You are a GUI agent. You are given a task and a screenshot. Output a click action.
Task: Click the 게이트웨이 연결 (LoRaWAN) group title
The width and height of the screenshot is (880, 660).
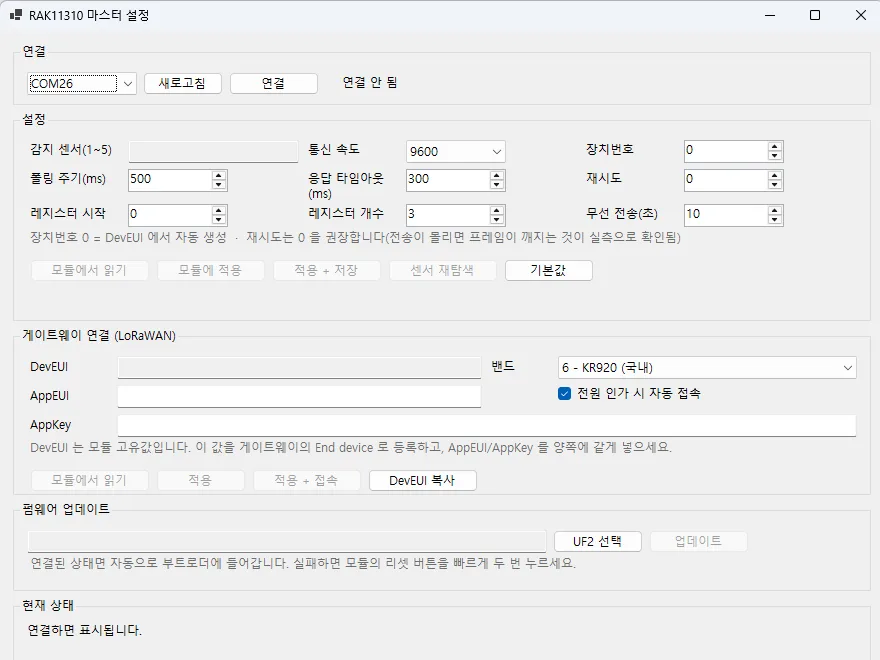(99, 336)
